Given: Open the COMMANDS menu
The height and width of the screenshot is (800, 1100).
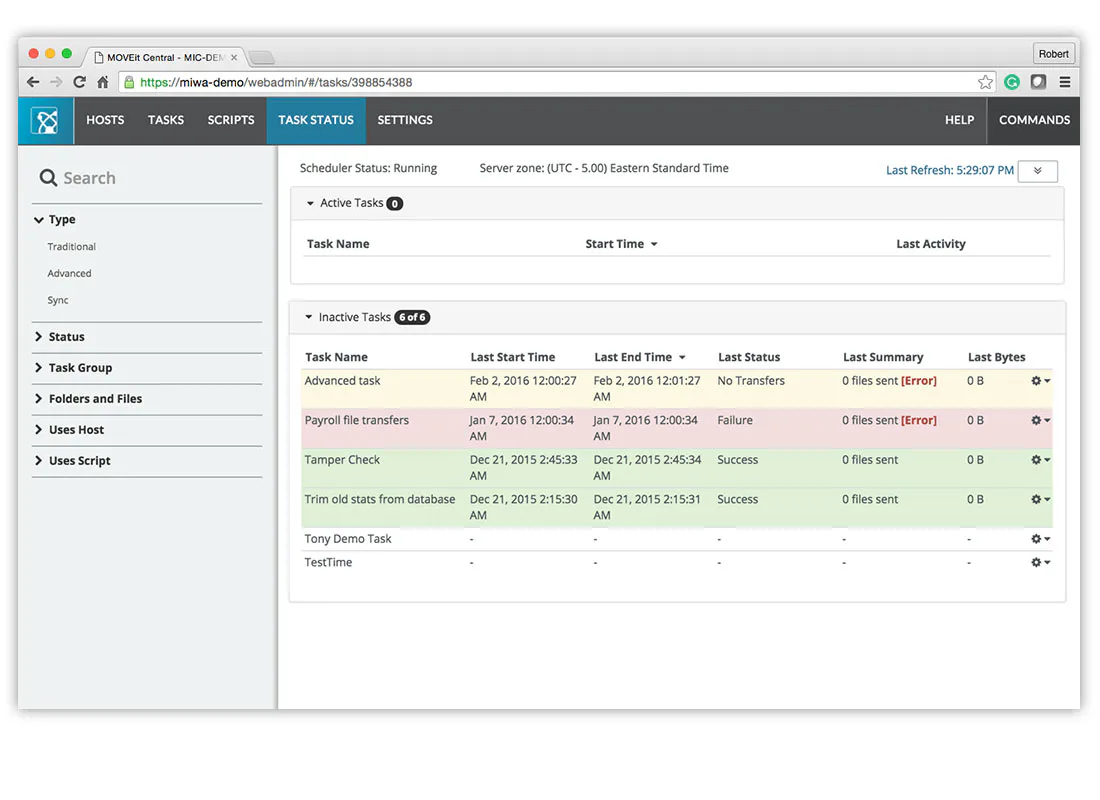Looking at the screenshot, I should [x=1034, y=120].
